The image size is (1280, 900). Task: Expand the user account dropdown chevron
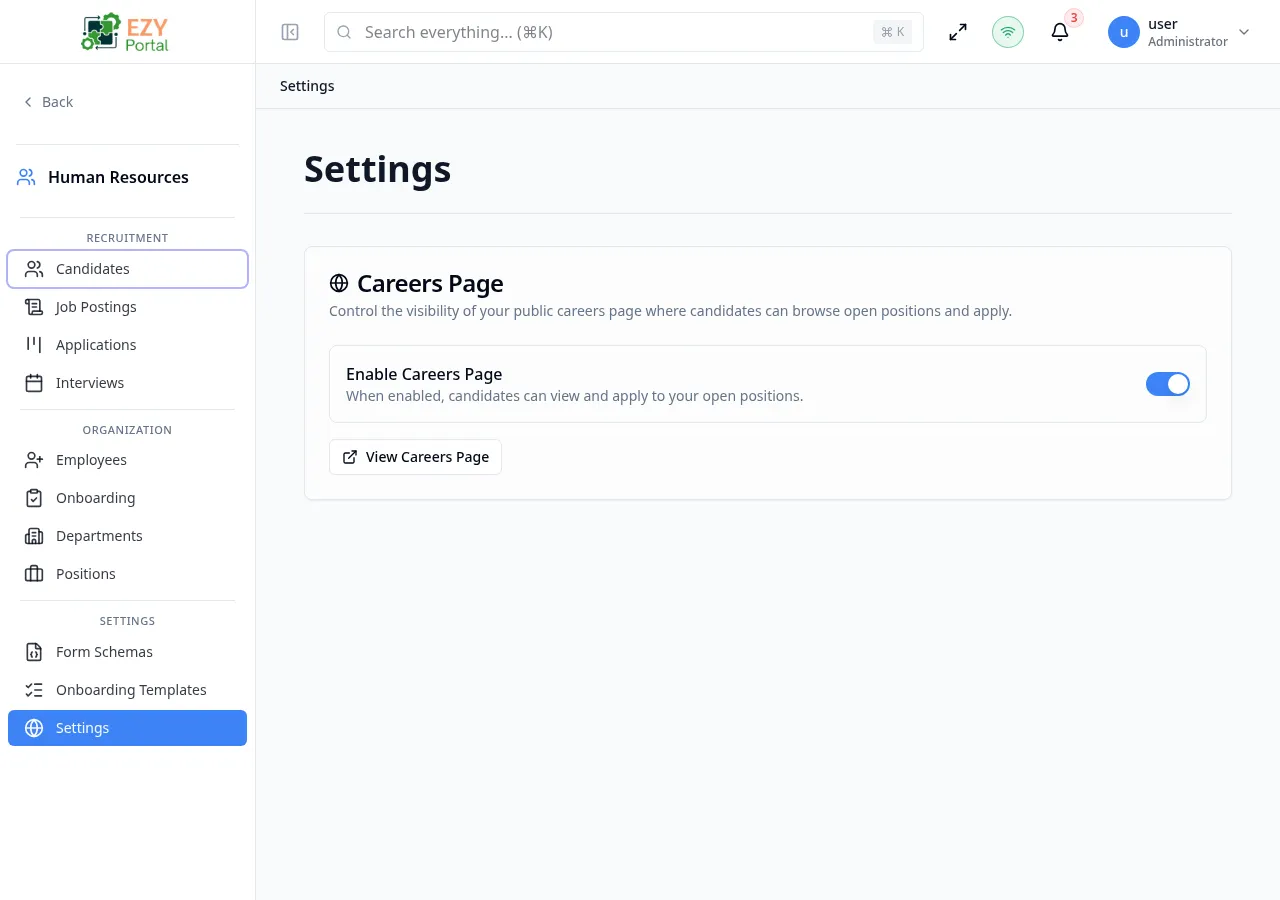1244,32
